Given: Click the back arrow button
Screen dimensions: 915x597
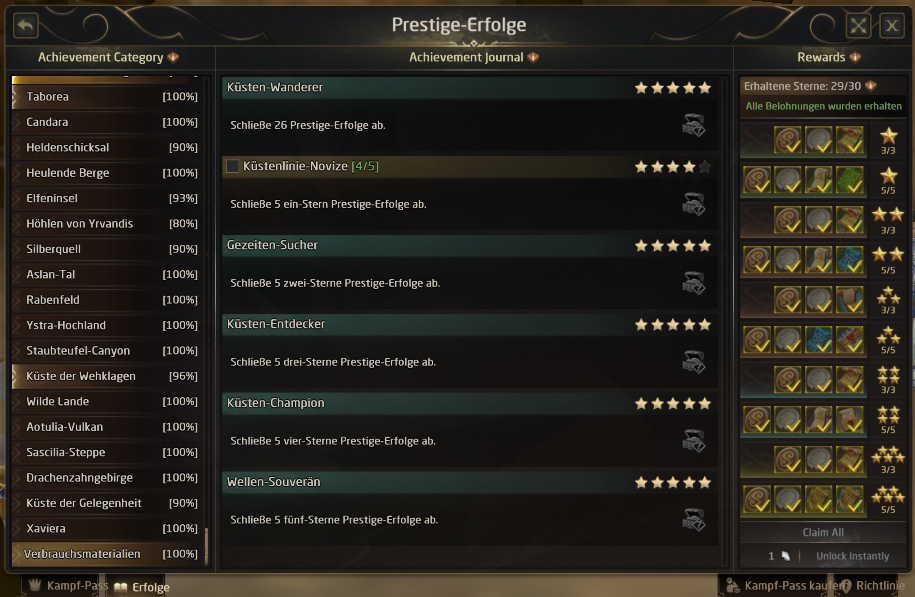Looking at the screenshot, I should [x=25, y=26].
